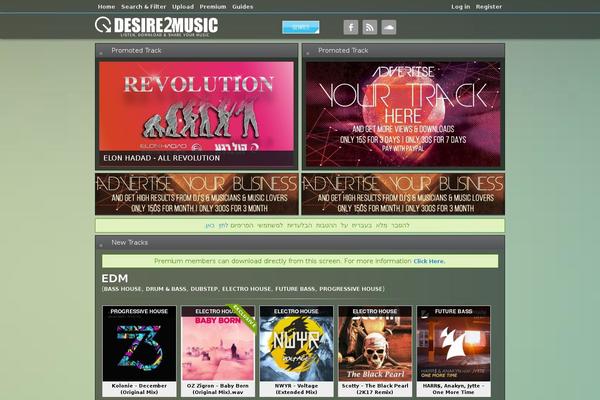
Task: Select the Bass House subgenre link
Action: pyautogui.click(x=122, y=289)
